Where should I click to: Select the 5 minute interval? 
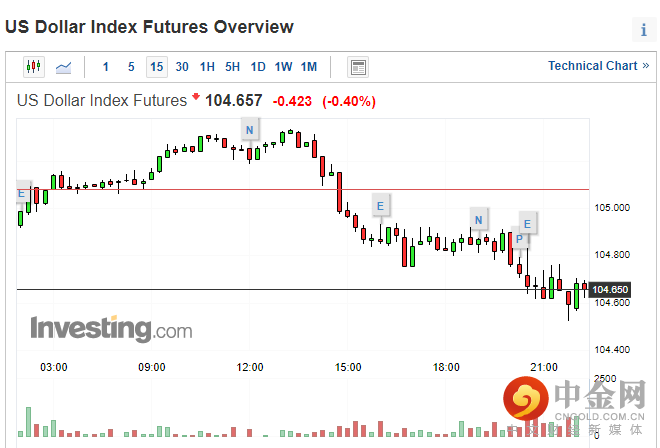coord(131,67)
